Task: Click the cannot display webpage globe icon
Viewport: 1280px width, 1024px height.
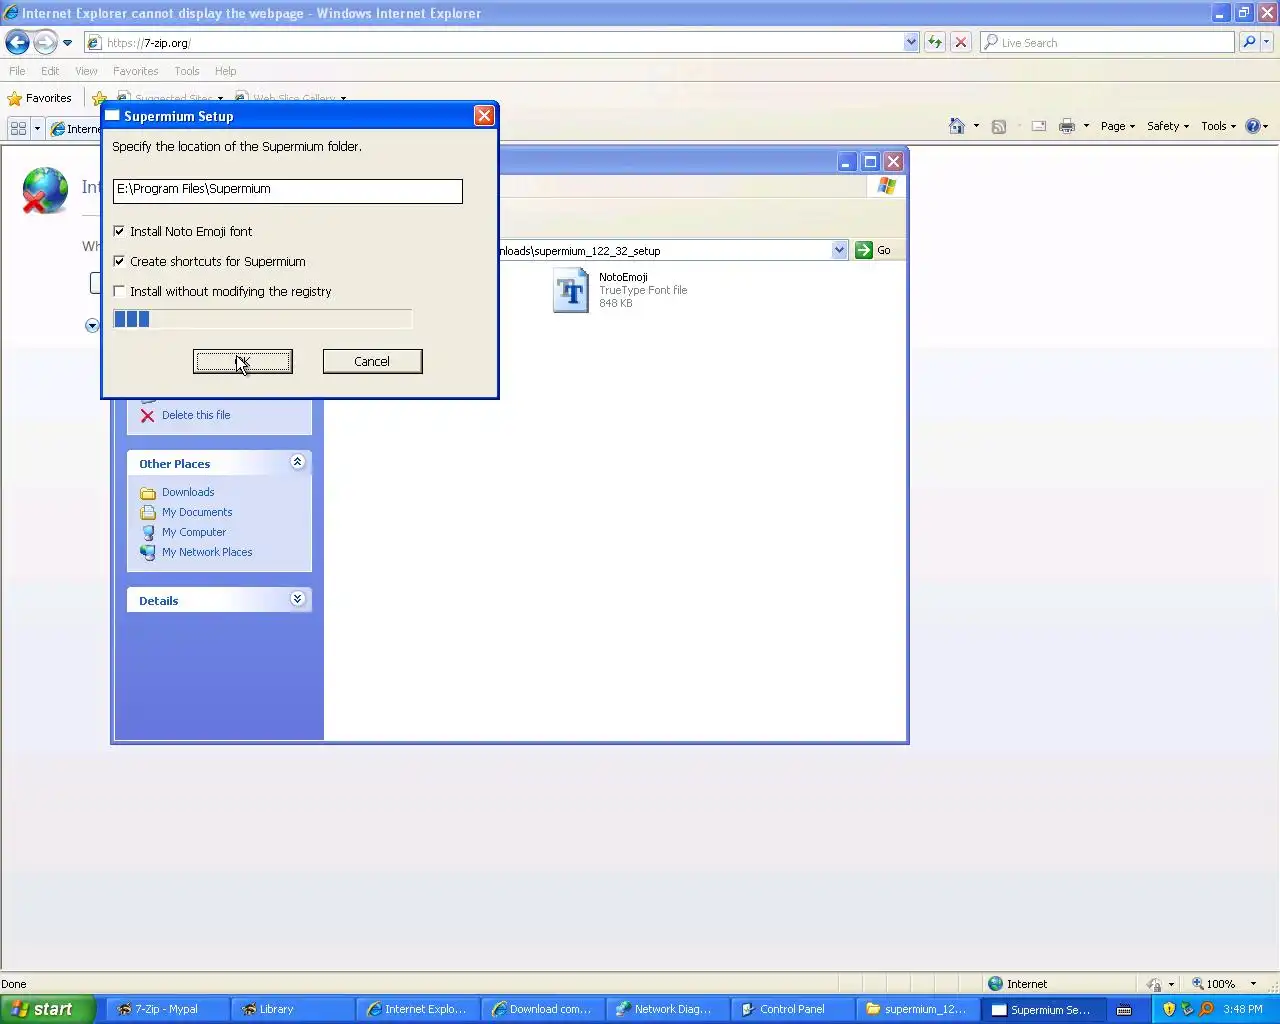Action: [x=45, y=190]
